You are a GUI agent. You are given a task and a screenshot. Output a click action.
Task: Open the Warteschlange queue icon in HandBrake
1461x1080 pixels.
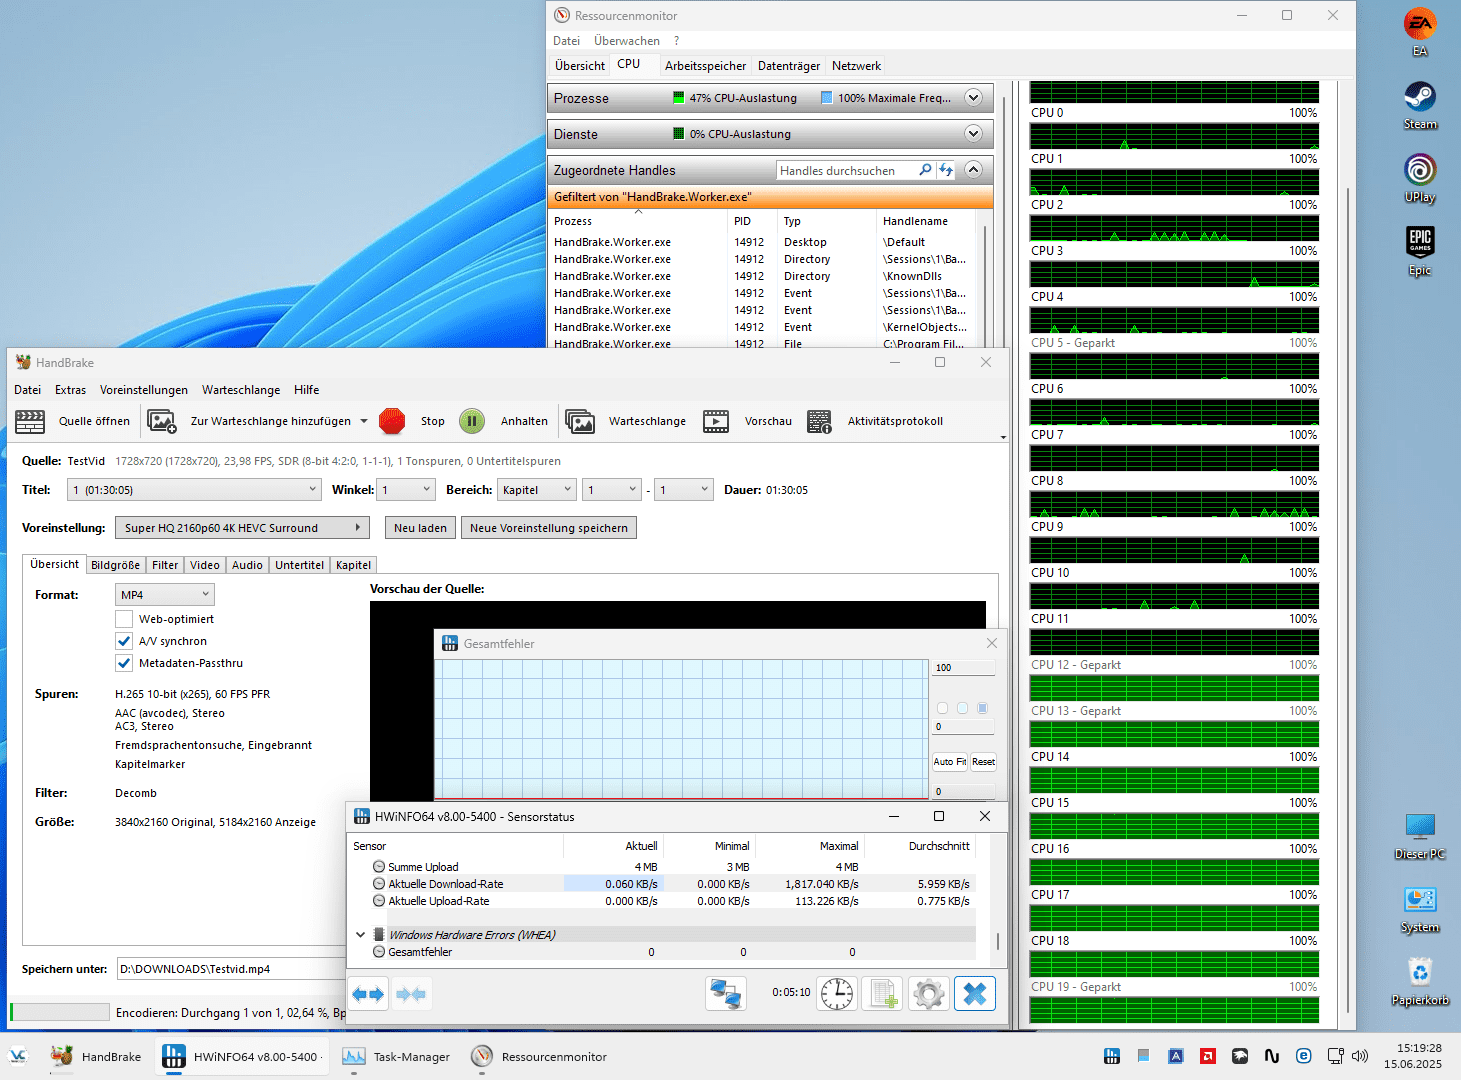(x=580, y=421)
